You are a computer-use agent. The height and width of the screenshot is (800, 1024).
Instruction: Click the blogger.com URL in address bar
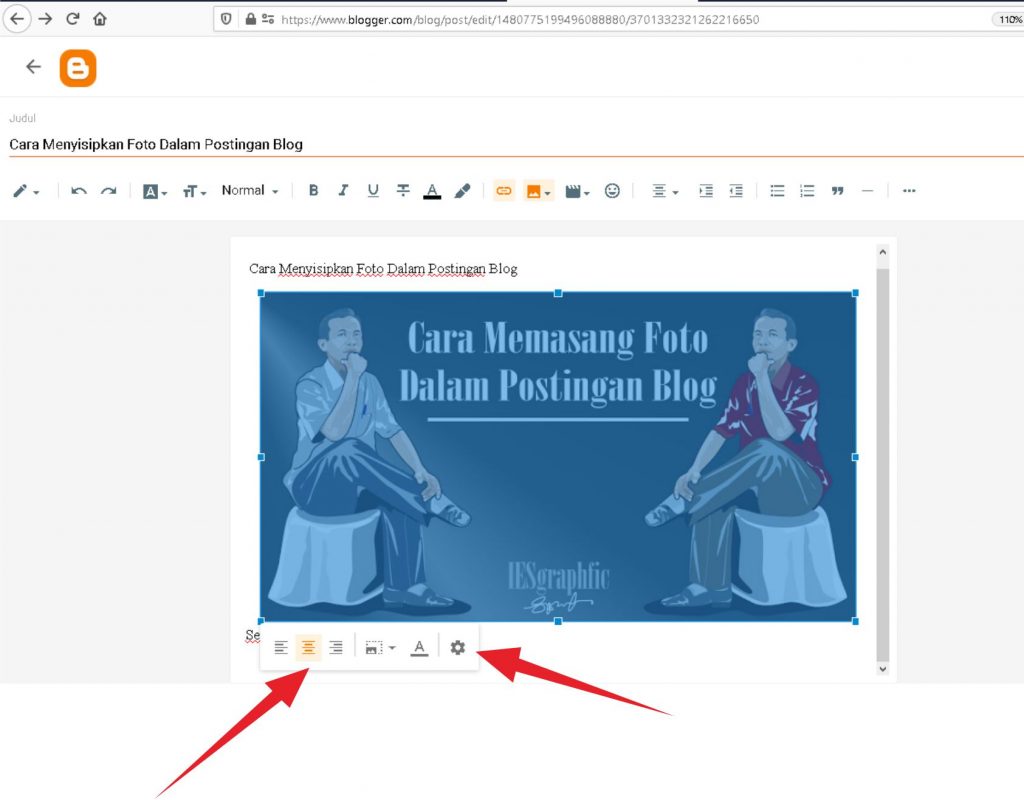click(520, 20)
